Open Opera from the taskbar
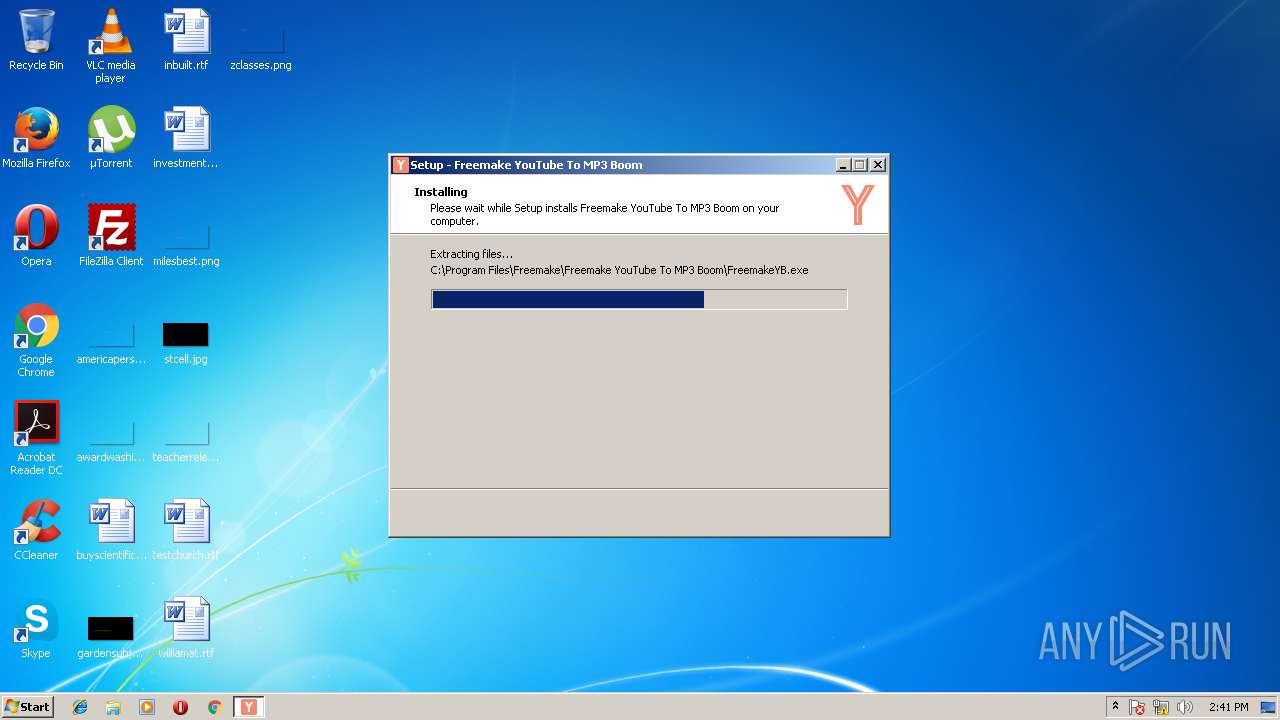1280x720 pixels. [x=180, y=707]
